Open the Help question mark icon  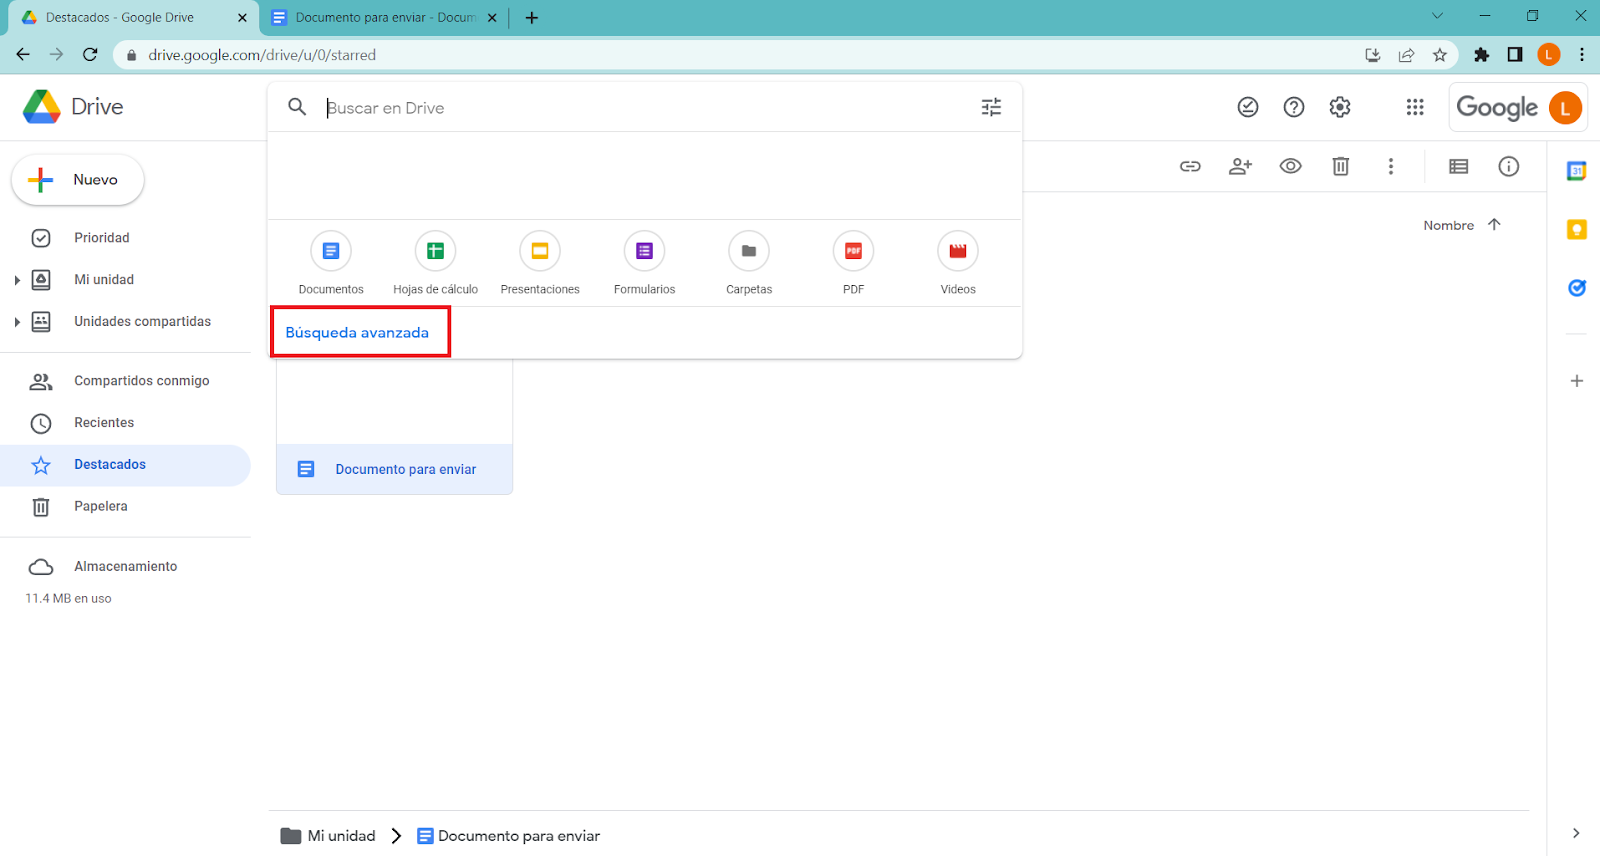[x=1294, y=107]
